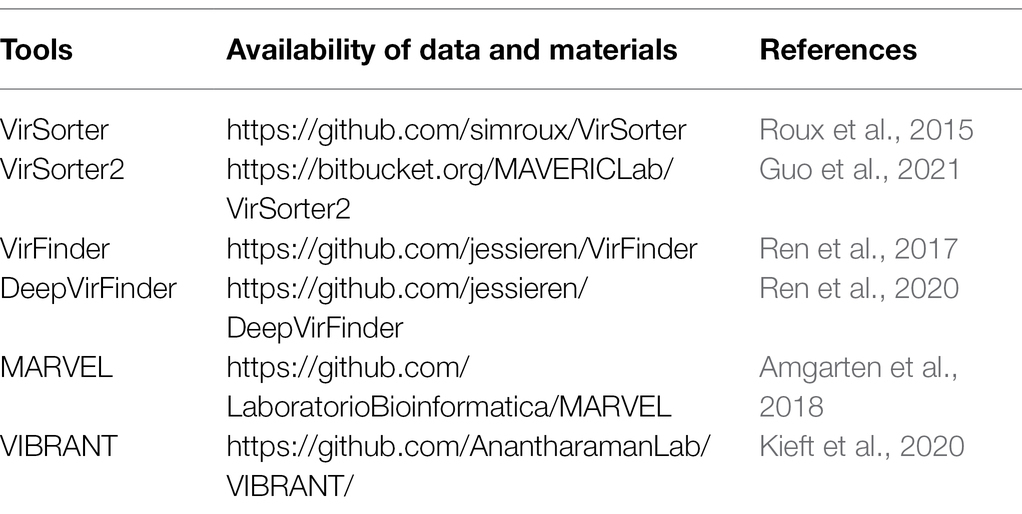Click the Roux et al., 2015 reference
Image resolution: width=1022 pixels, height=514 pixels.
click(866, 130)
